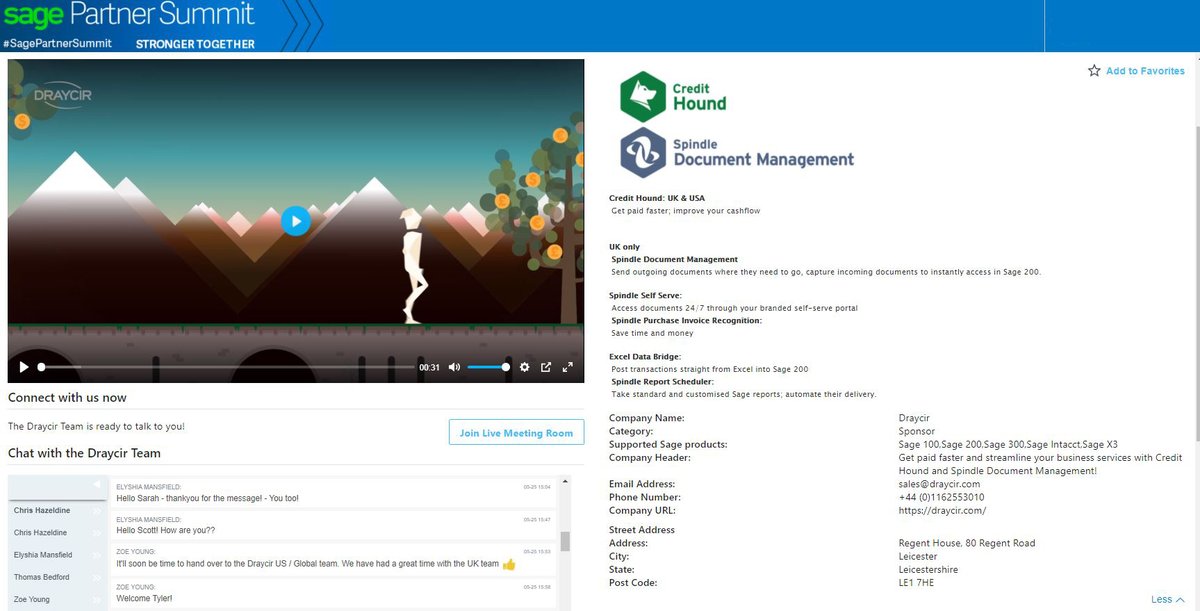1200x611 pixels.
Task: Click the LE1 7HE post code value
Action: click(x=918, y=582)
